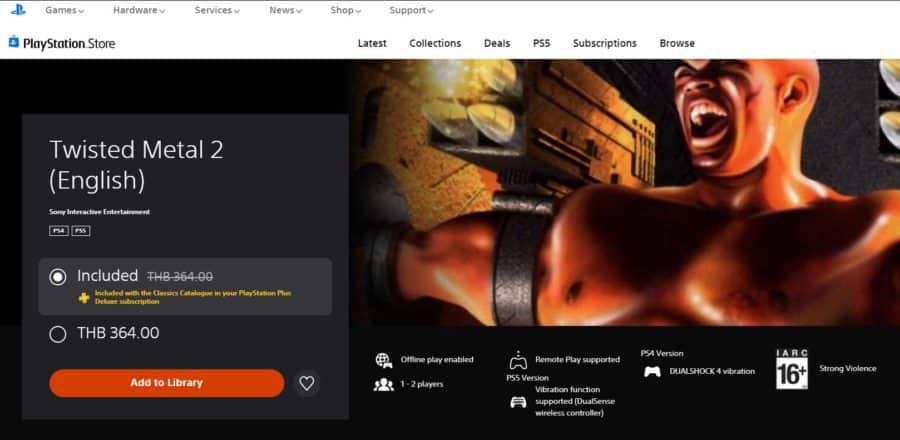Select the THB 364.00 purchase option
The image size is (900, 440).
[x=104, y=333]
